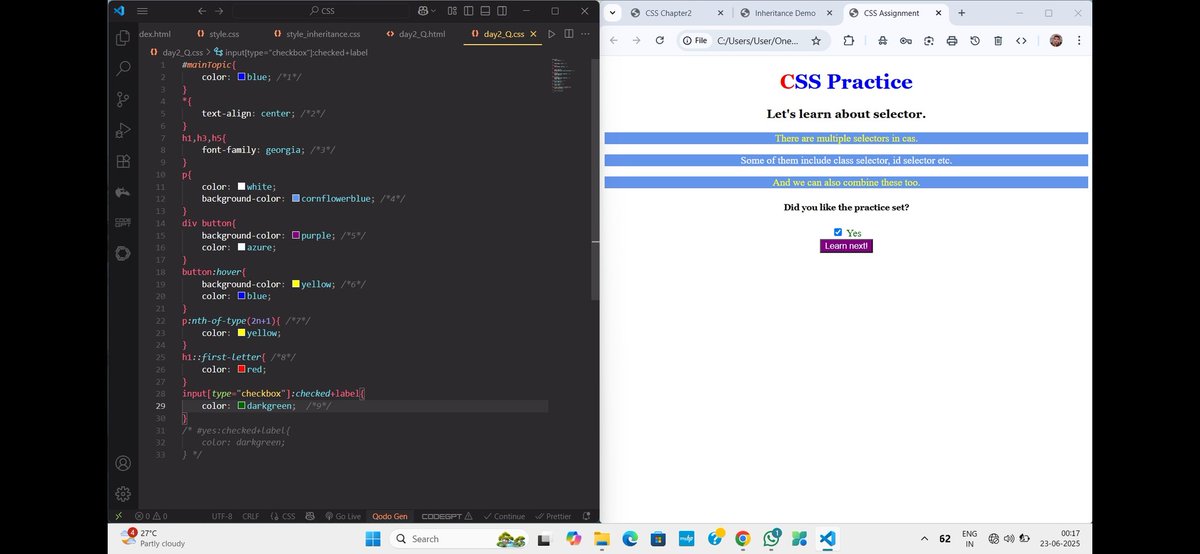Open the VS Code hamburger menu
This screenshot has height=554, width=1200.
tap(142, 11)
